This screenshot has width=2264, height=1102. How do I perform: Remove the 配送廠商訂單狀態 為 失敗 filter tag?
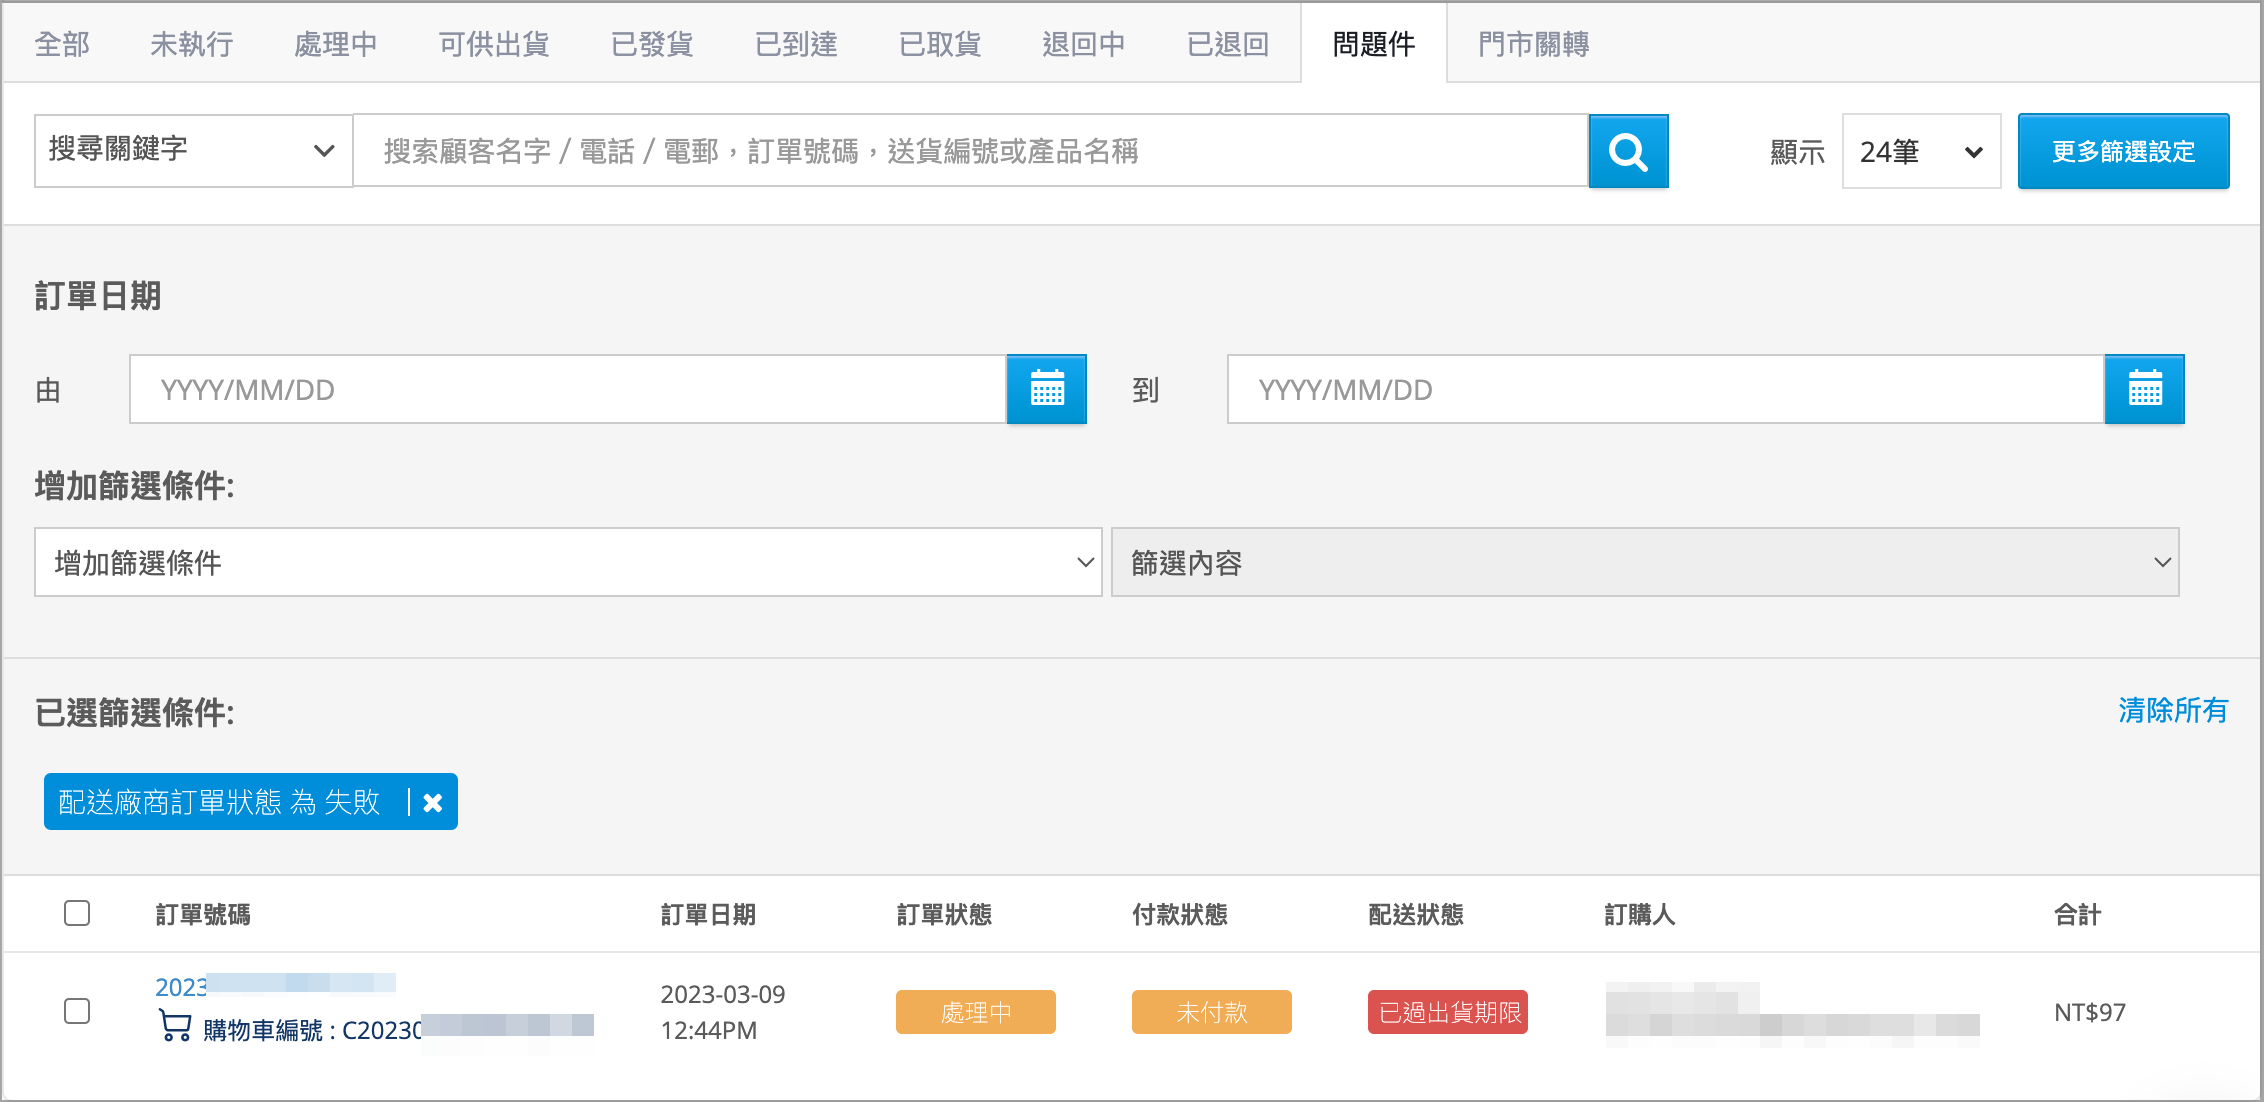click(x=433, y=802)
